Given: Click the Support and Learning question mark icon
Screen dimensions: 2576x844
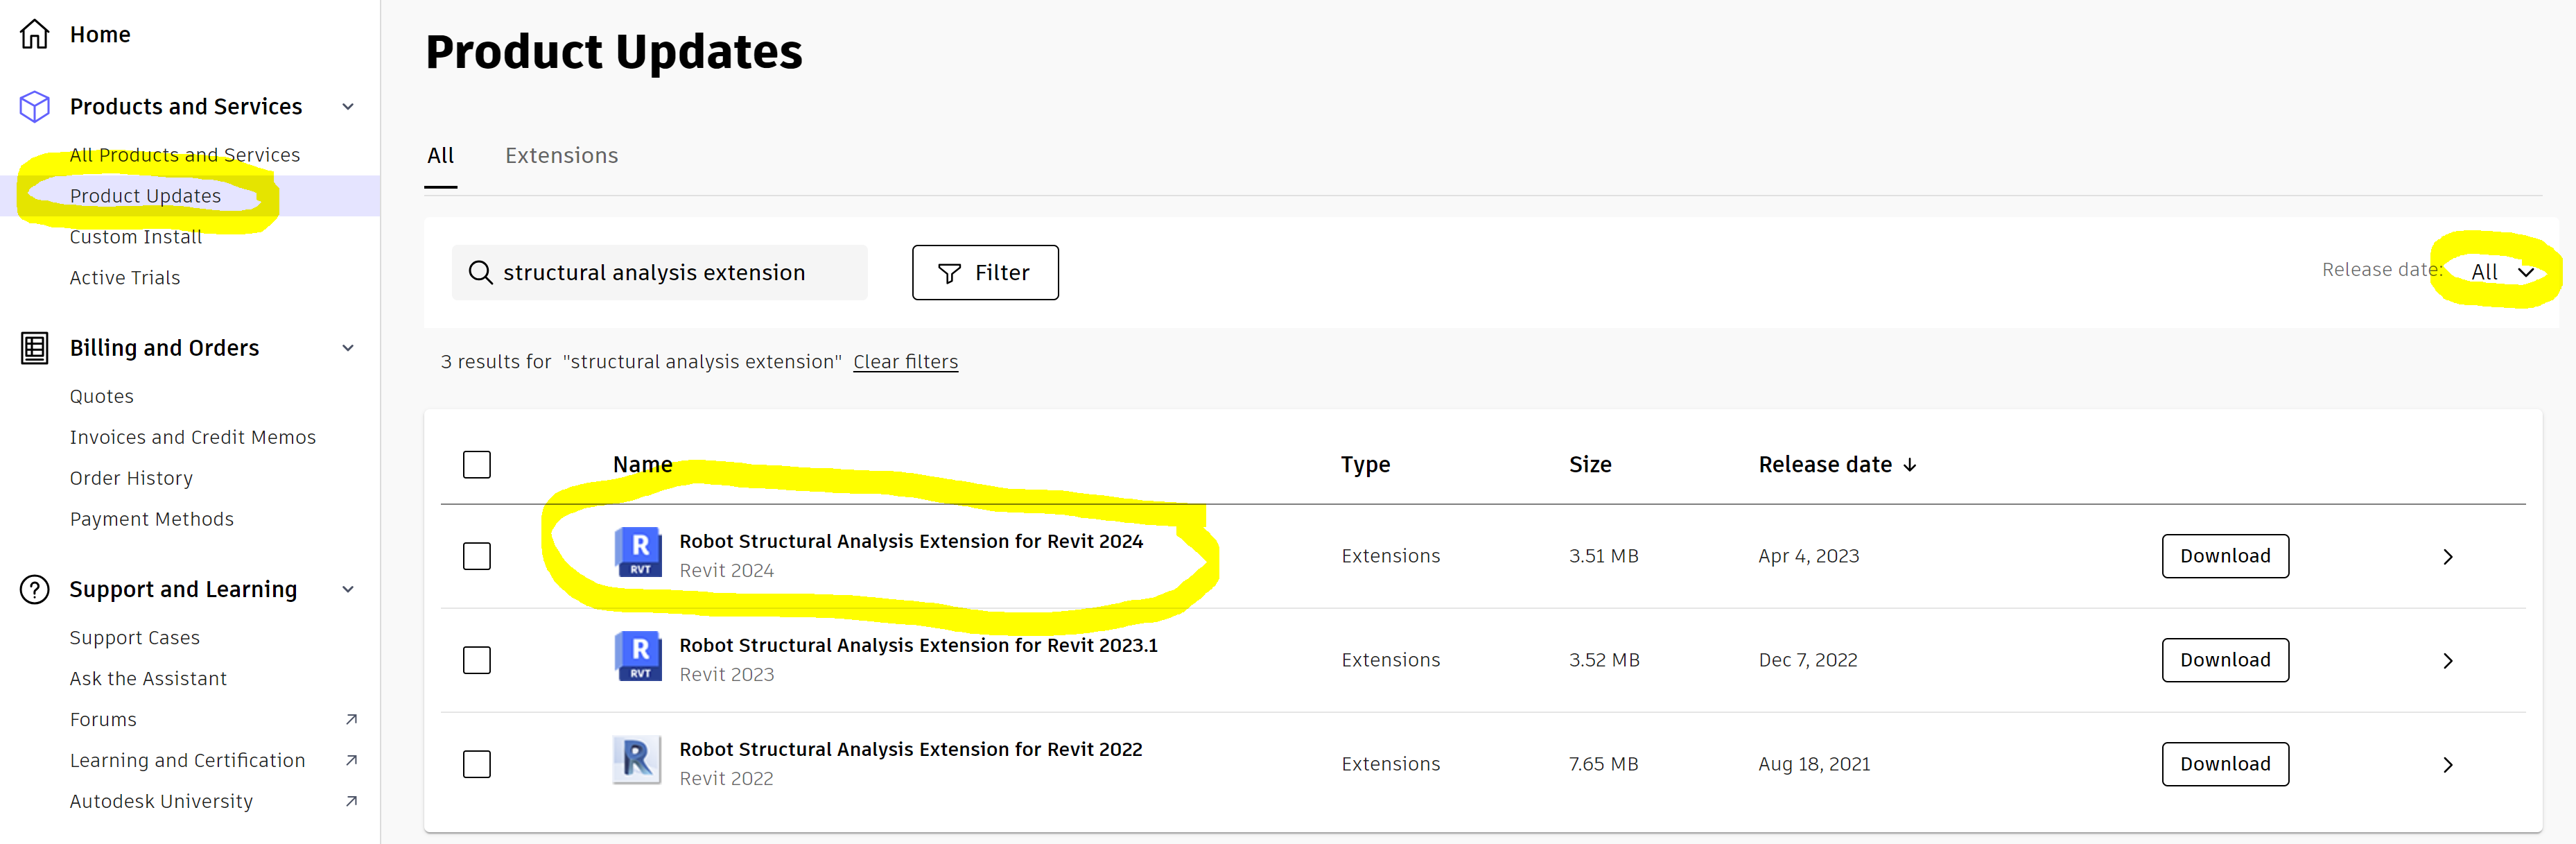Looking at the screenshot, I should coord(33,590).
